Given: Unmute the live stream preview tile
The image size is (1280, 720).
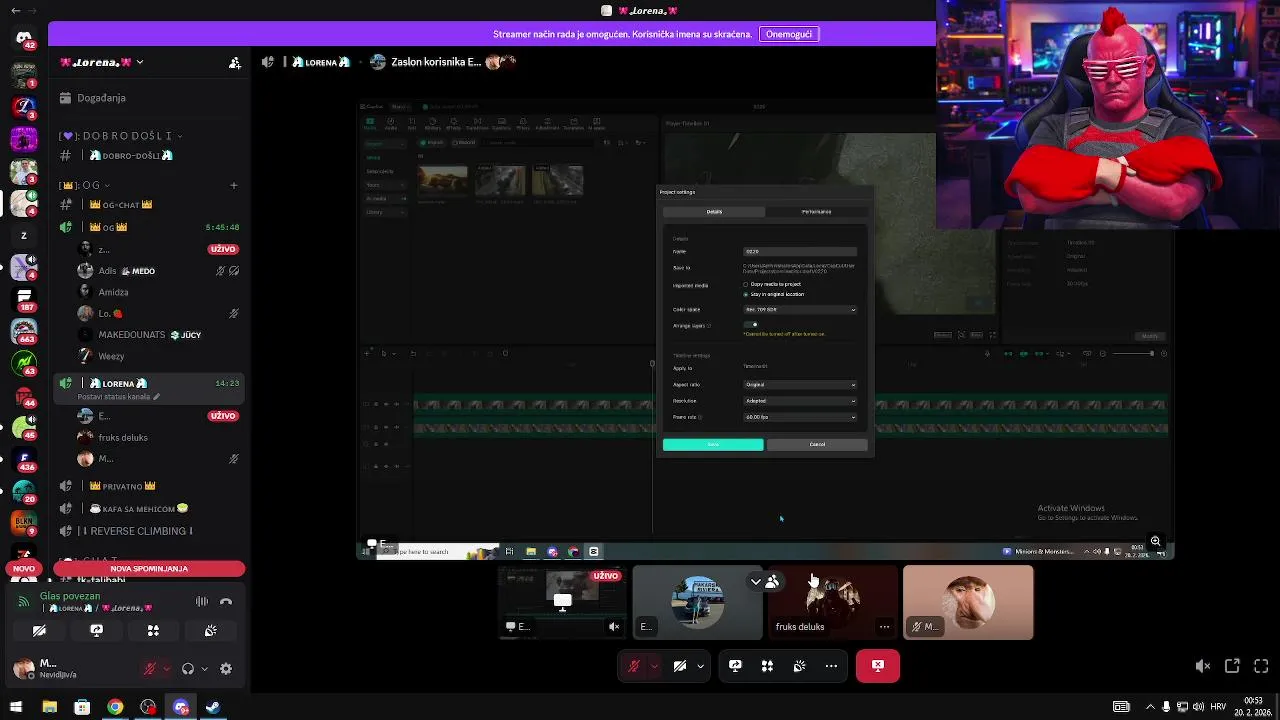Looking at the screenshot, I should coord(614,627).
